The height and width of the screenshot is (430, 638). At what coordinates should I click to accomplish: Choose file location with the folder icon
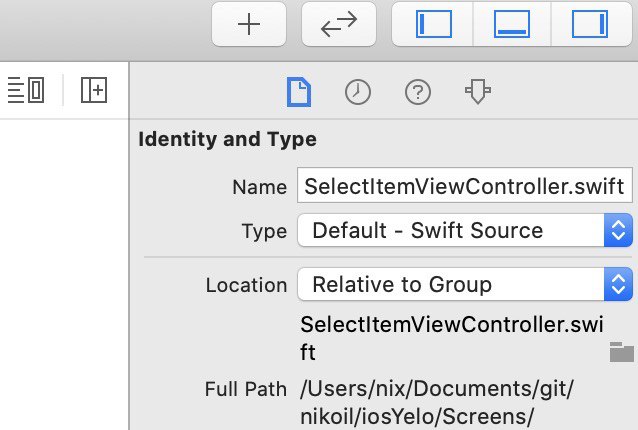click(x=621, y=352)
